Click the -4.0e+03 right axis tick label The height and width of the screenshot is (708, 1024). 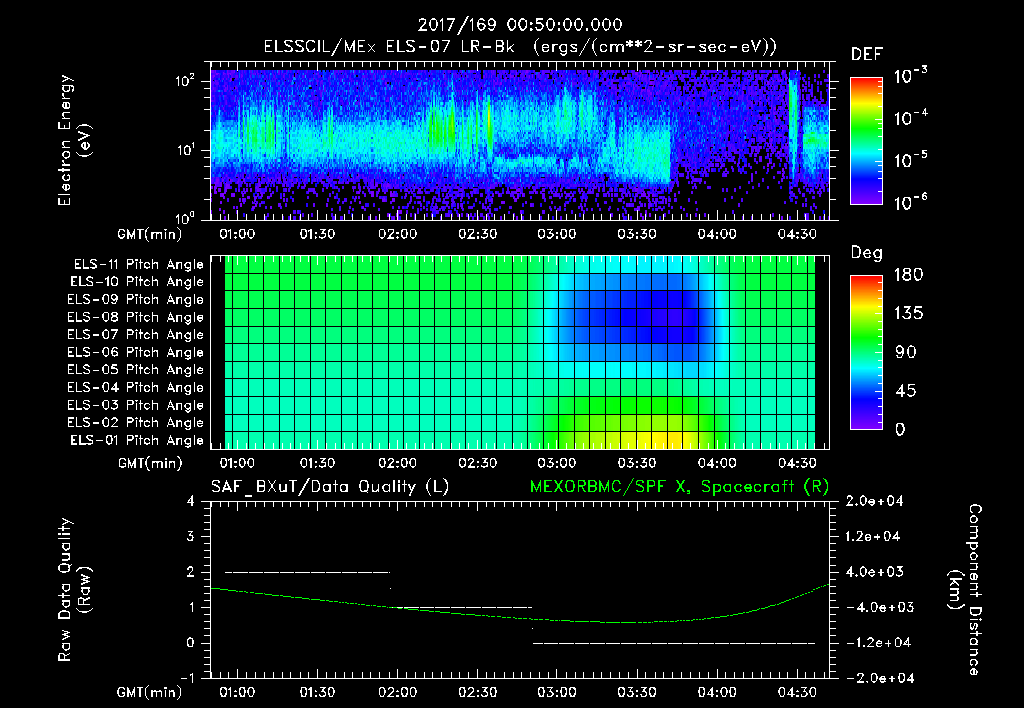coord(878,607)
